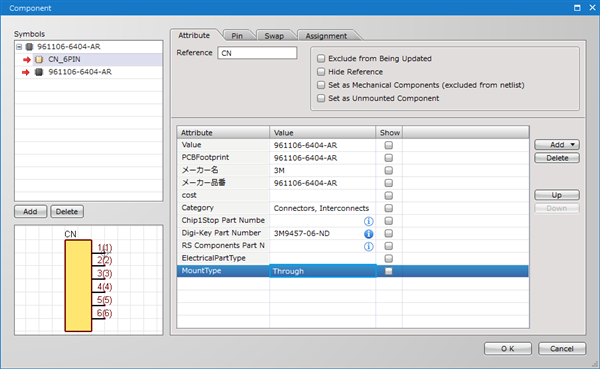
Task: Toggle Show checkbox for メーカー名 row
Action: point(388,171)
